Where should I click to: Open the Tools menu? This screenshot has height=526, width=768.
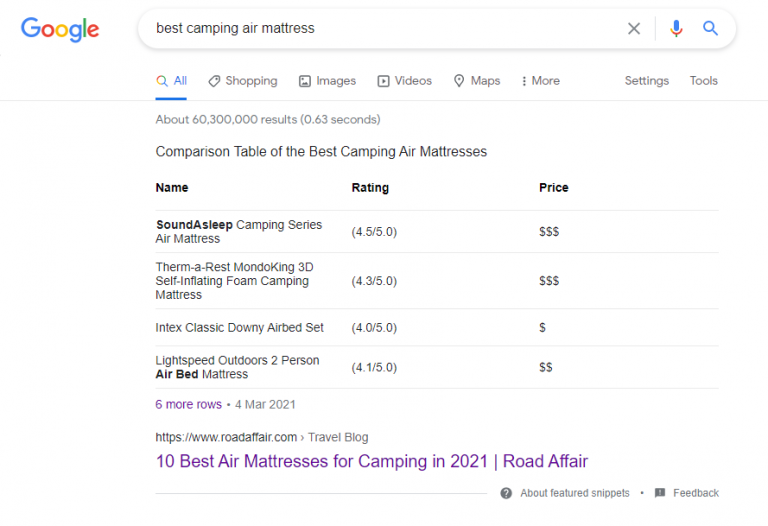[x=703, y=81]
